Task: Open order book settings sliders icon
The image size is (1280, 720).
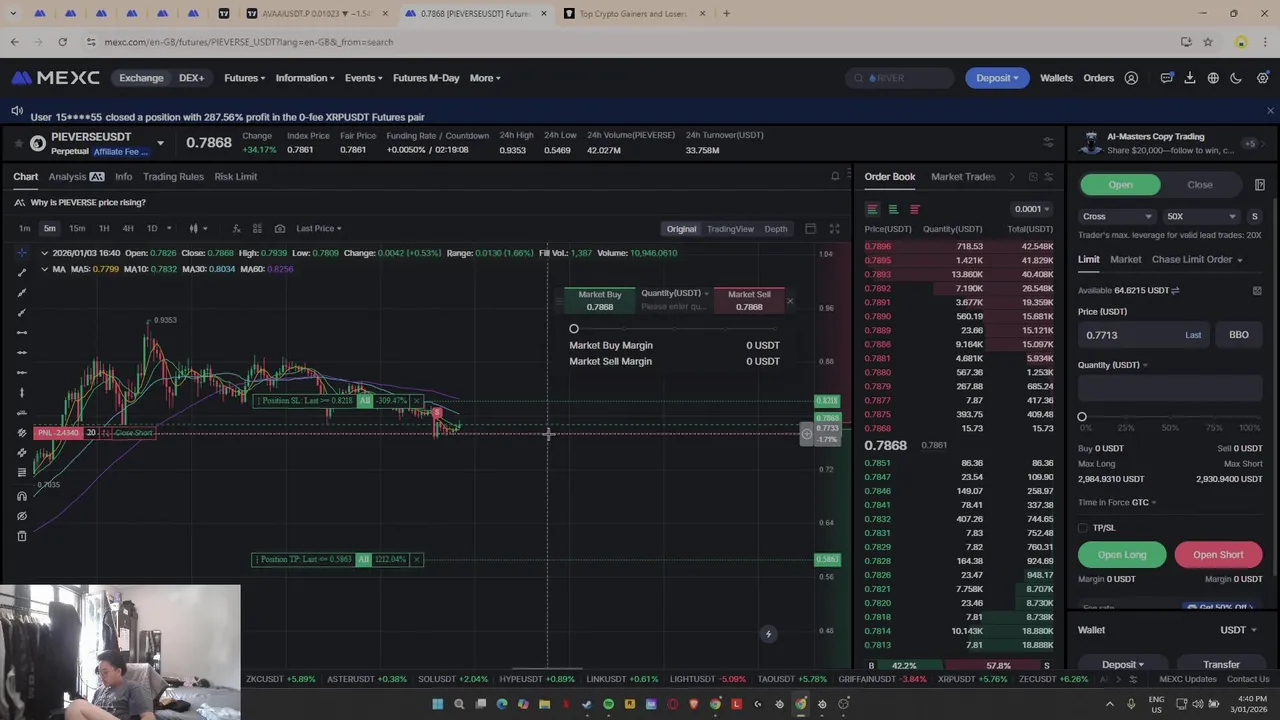Action: pyautogui.click(x=1048, y=177)
